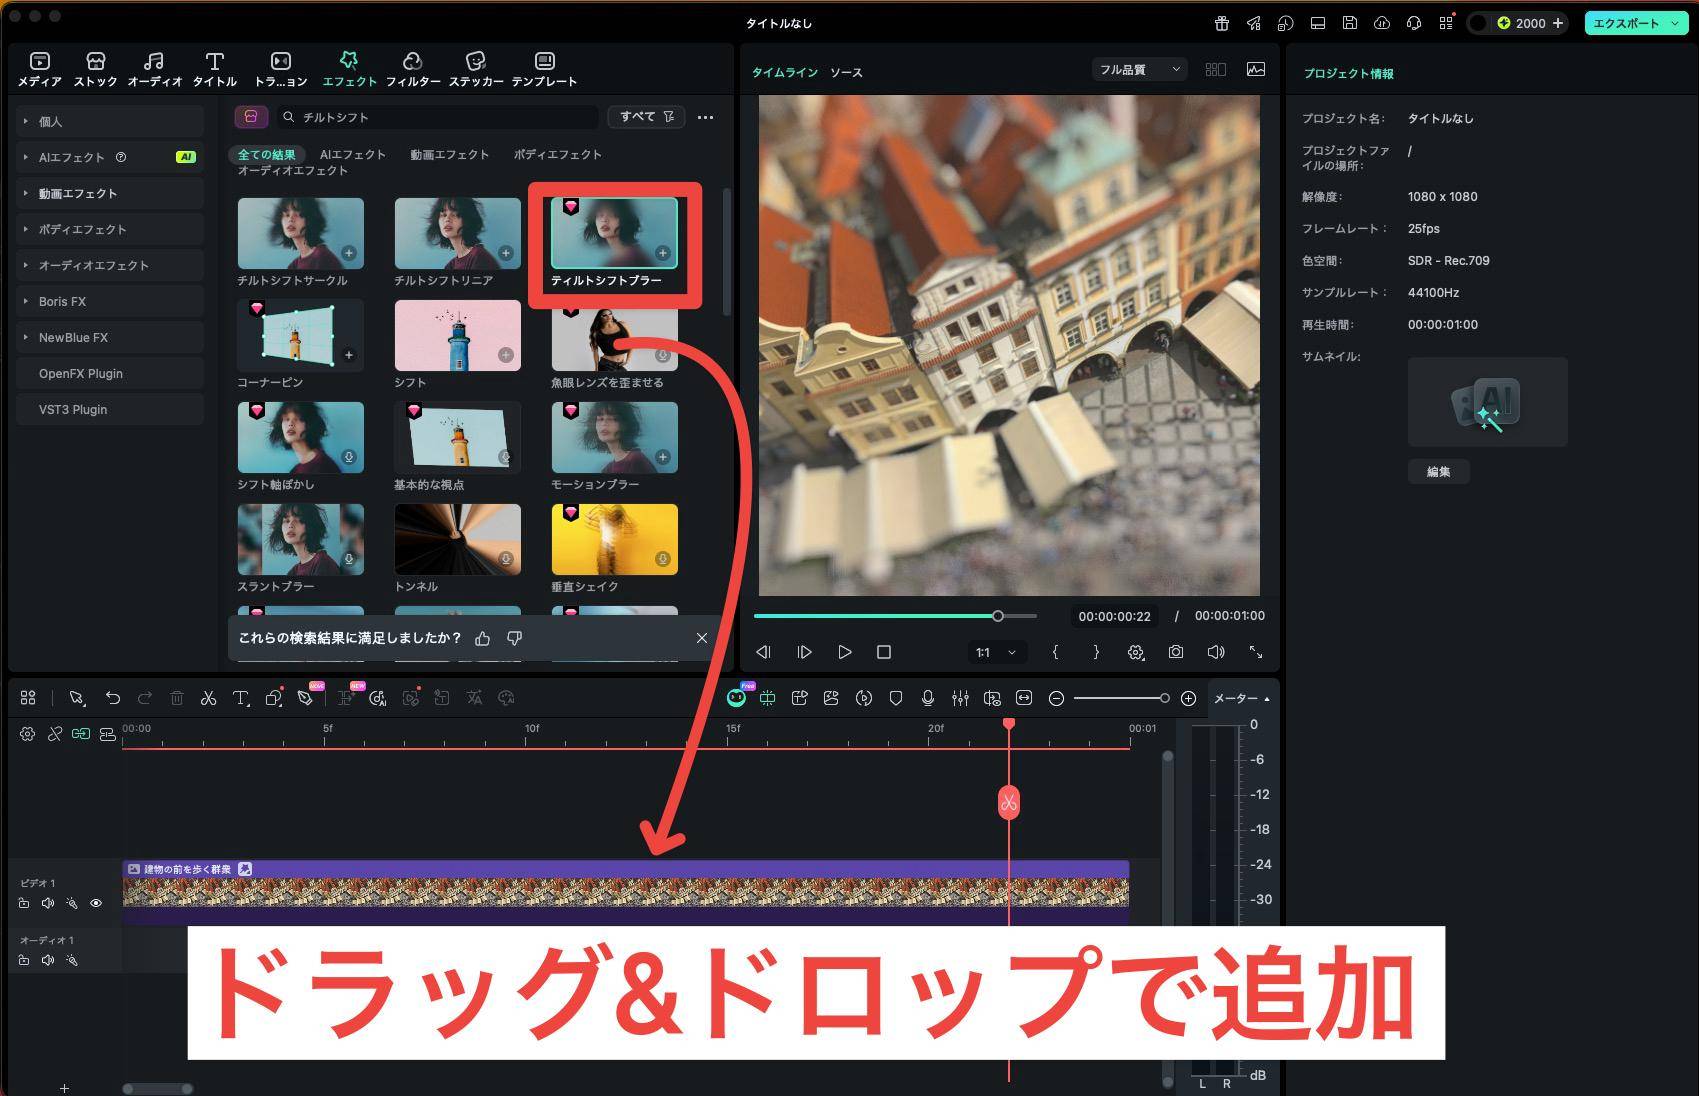Open the テンプレート tab
Viewport: 1699px width, 1096px height.
(544, 69)
